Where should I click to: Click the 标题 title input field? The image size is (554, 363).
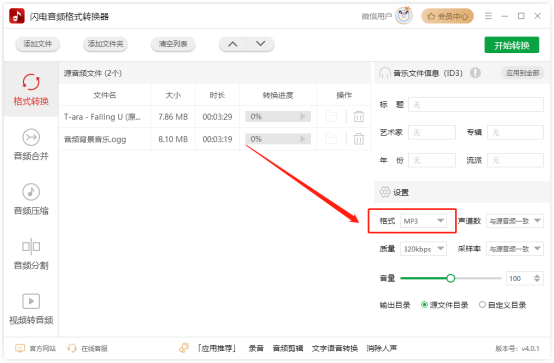(x=476, y=105)
